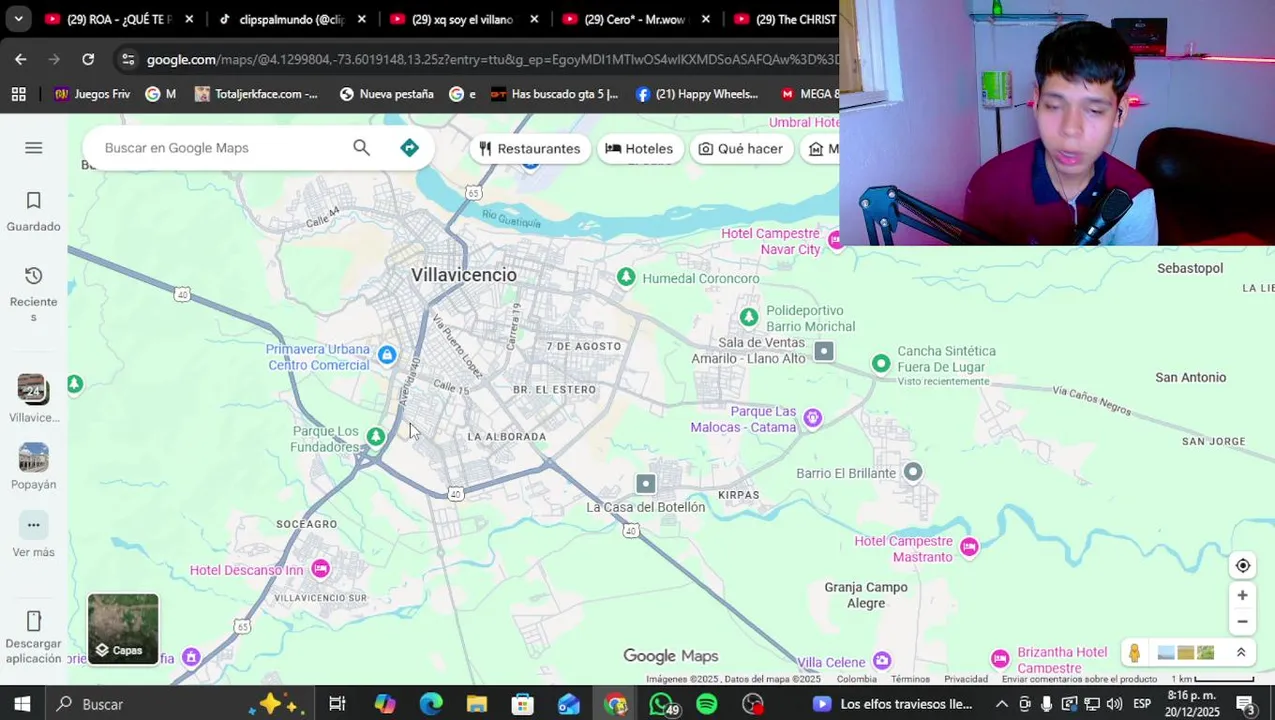Image resolution: width=1275 pixels, height=720 pixels.
Task: Select the Cancha Sintética Fuera De Lugar pin
Action: point(880,364)
